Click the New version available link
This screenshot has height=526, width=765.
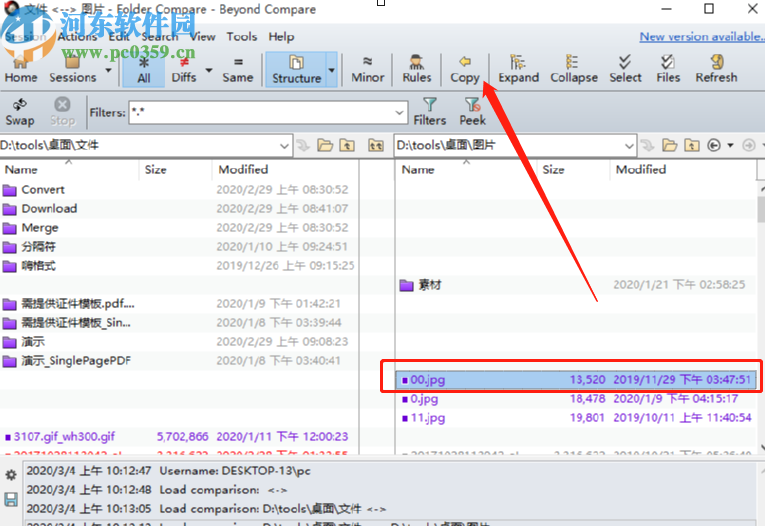pos(702,37)
